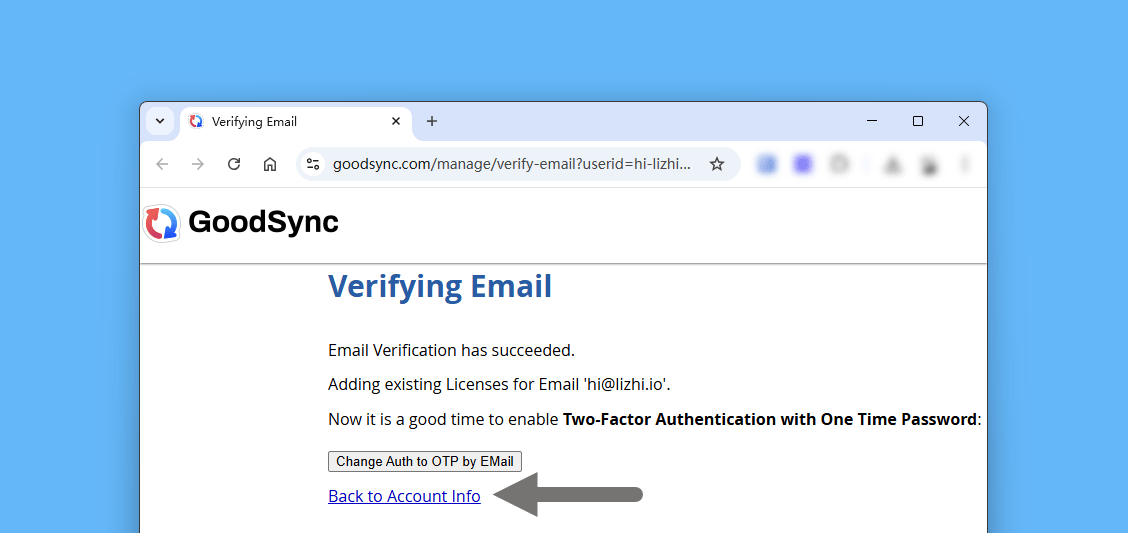The width and height of the screenshot is (1128, 533).
Task: Go to the browser home page
Action: [x=270, y=164]
